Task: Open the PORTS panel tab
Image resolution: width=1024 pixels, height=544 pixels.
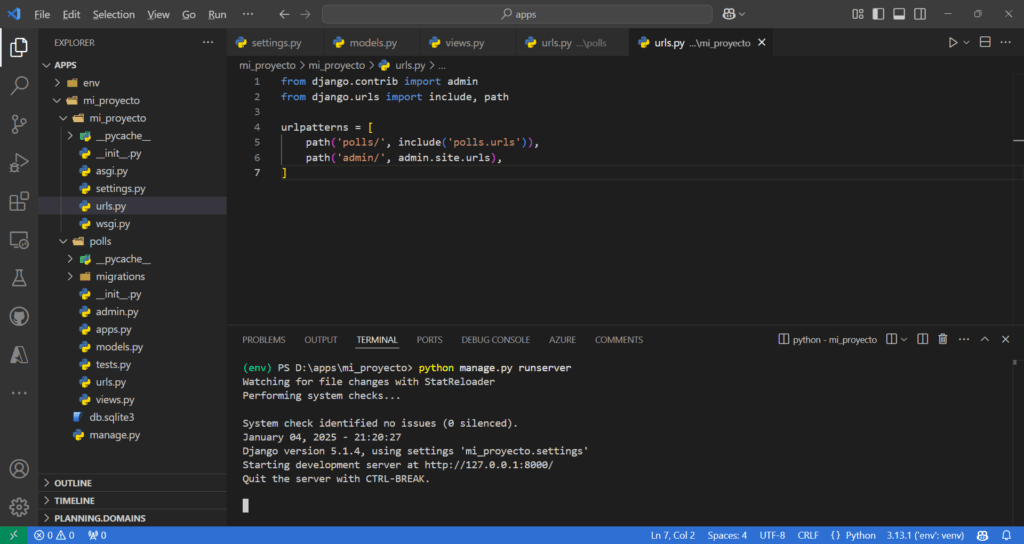Action: point(429,340)
